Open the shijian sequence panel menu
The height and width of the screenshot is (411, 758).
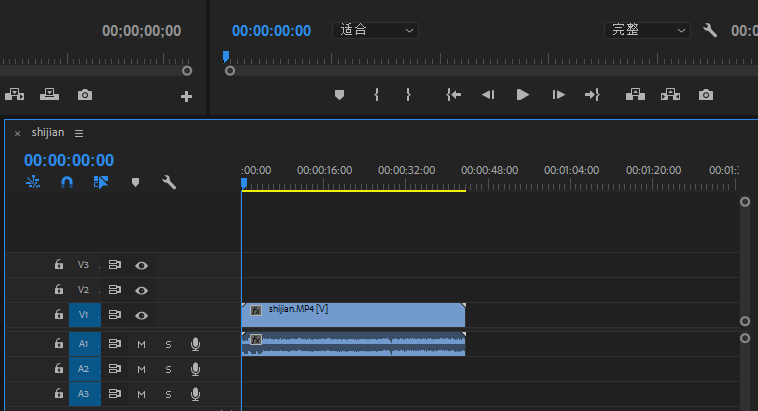(79, 133)
